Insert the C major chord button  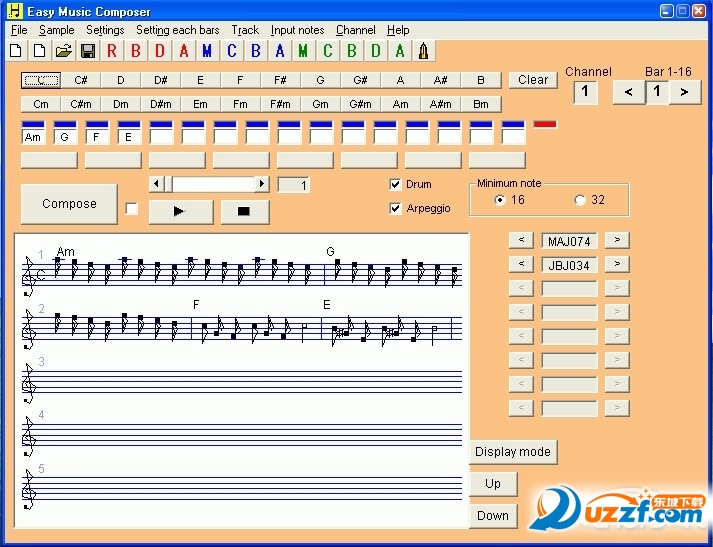(41, 80)
